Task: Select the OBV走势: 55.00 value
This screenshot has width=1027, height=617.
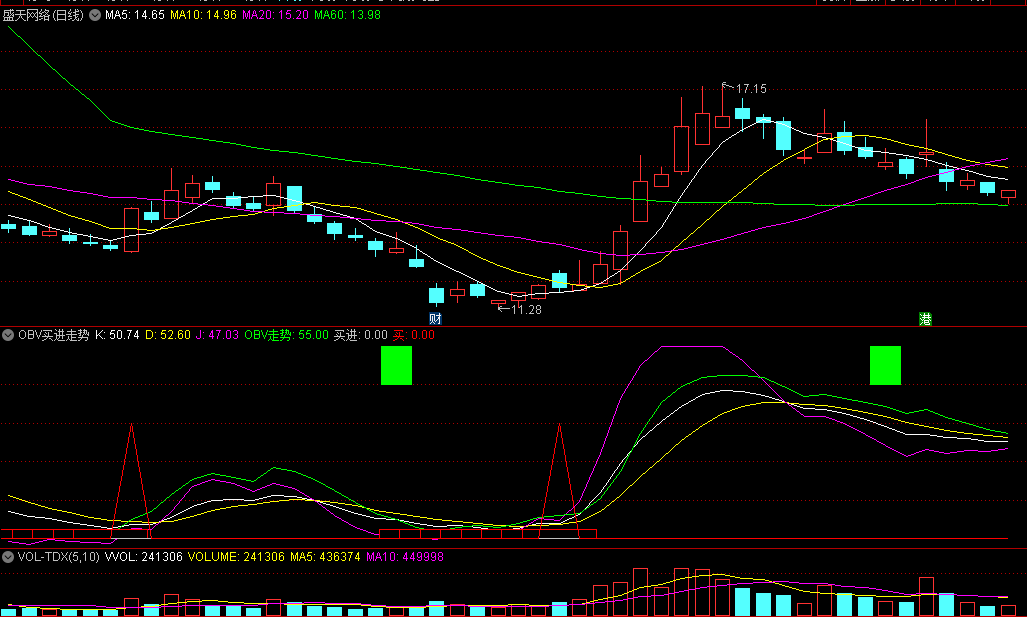Action: (x=286, y=335)
